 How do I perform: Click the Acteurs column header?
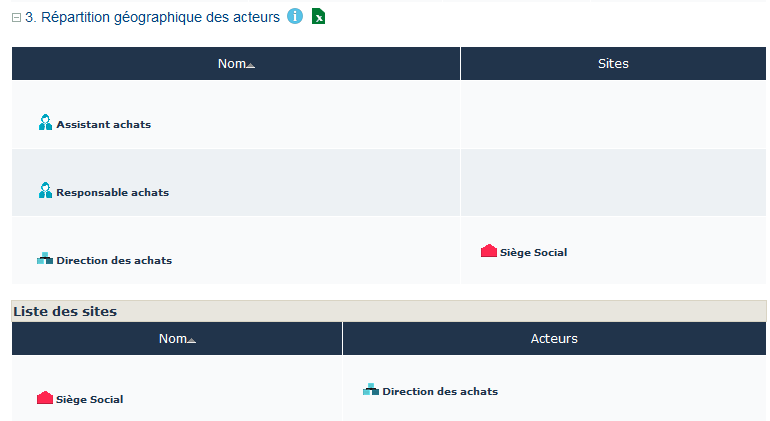click(554, 339)
